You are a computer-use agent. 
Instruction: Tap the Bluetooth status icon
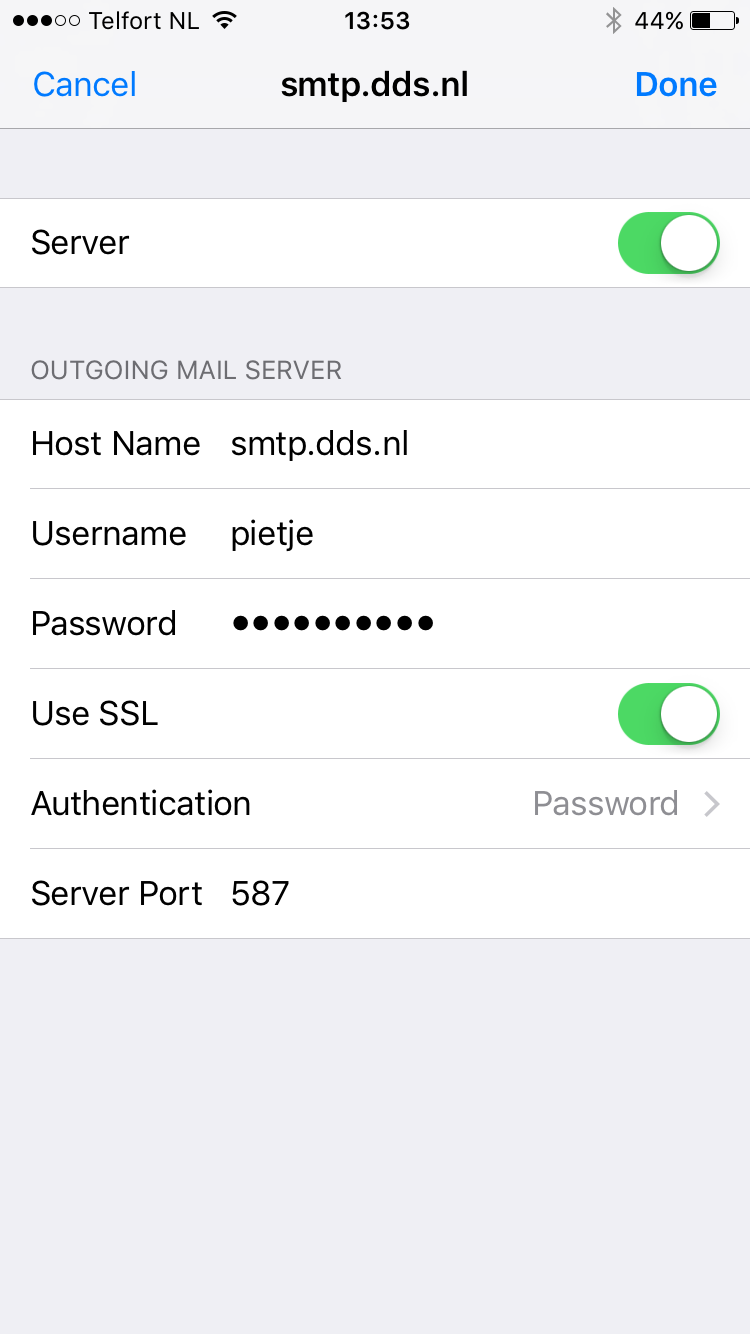(614, 20)
